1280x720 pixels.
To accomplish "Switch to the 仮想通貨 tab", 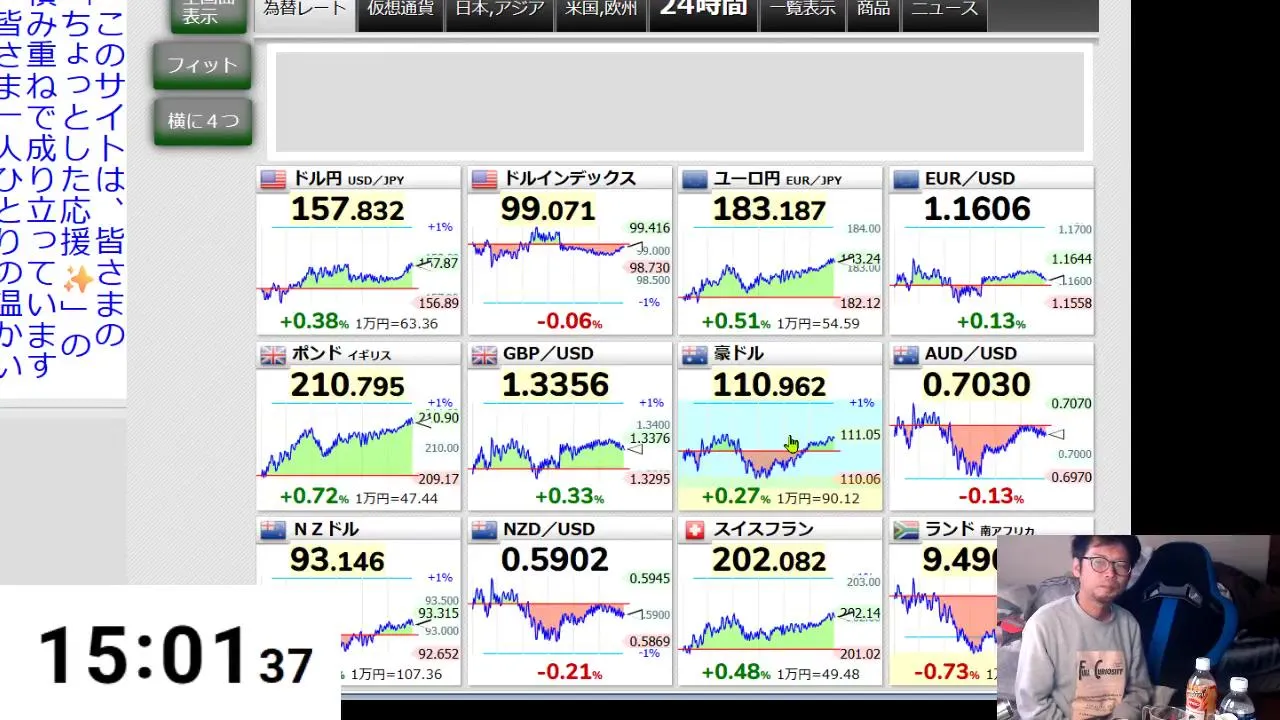I will (400, 12).
